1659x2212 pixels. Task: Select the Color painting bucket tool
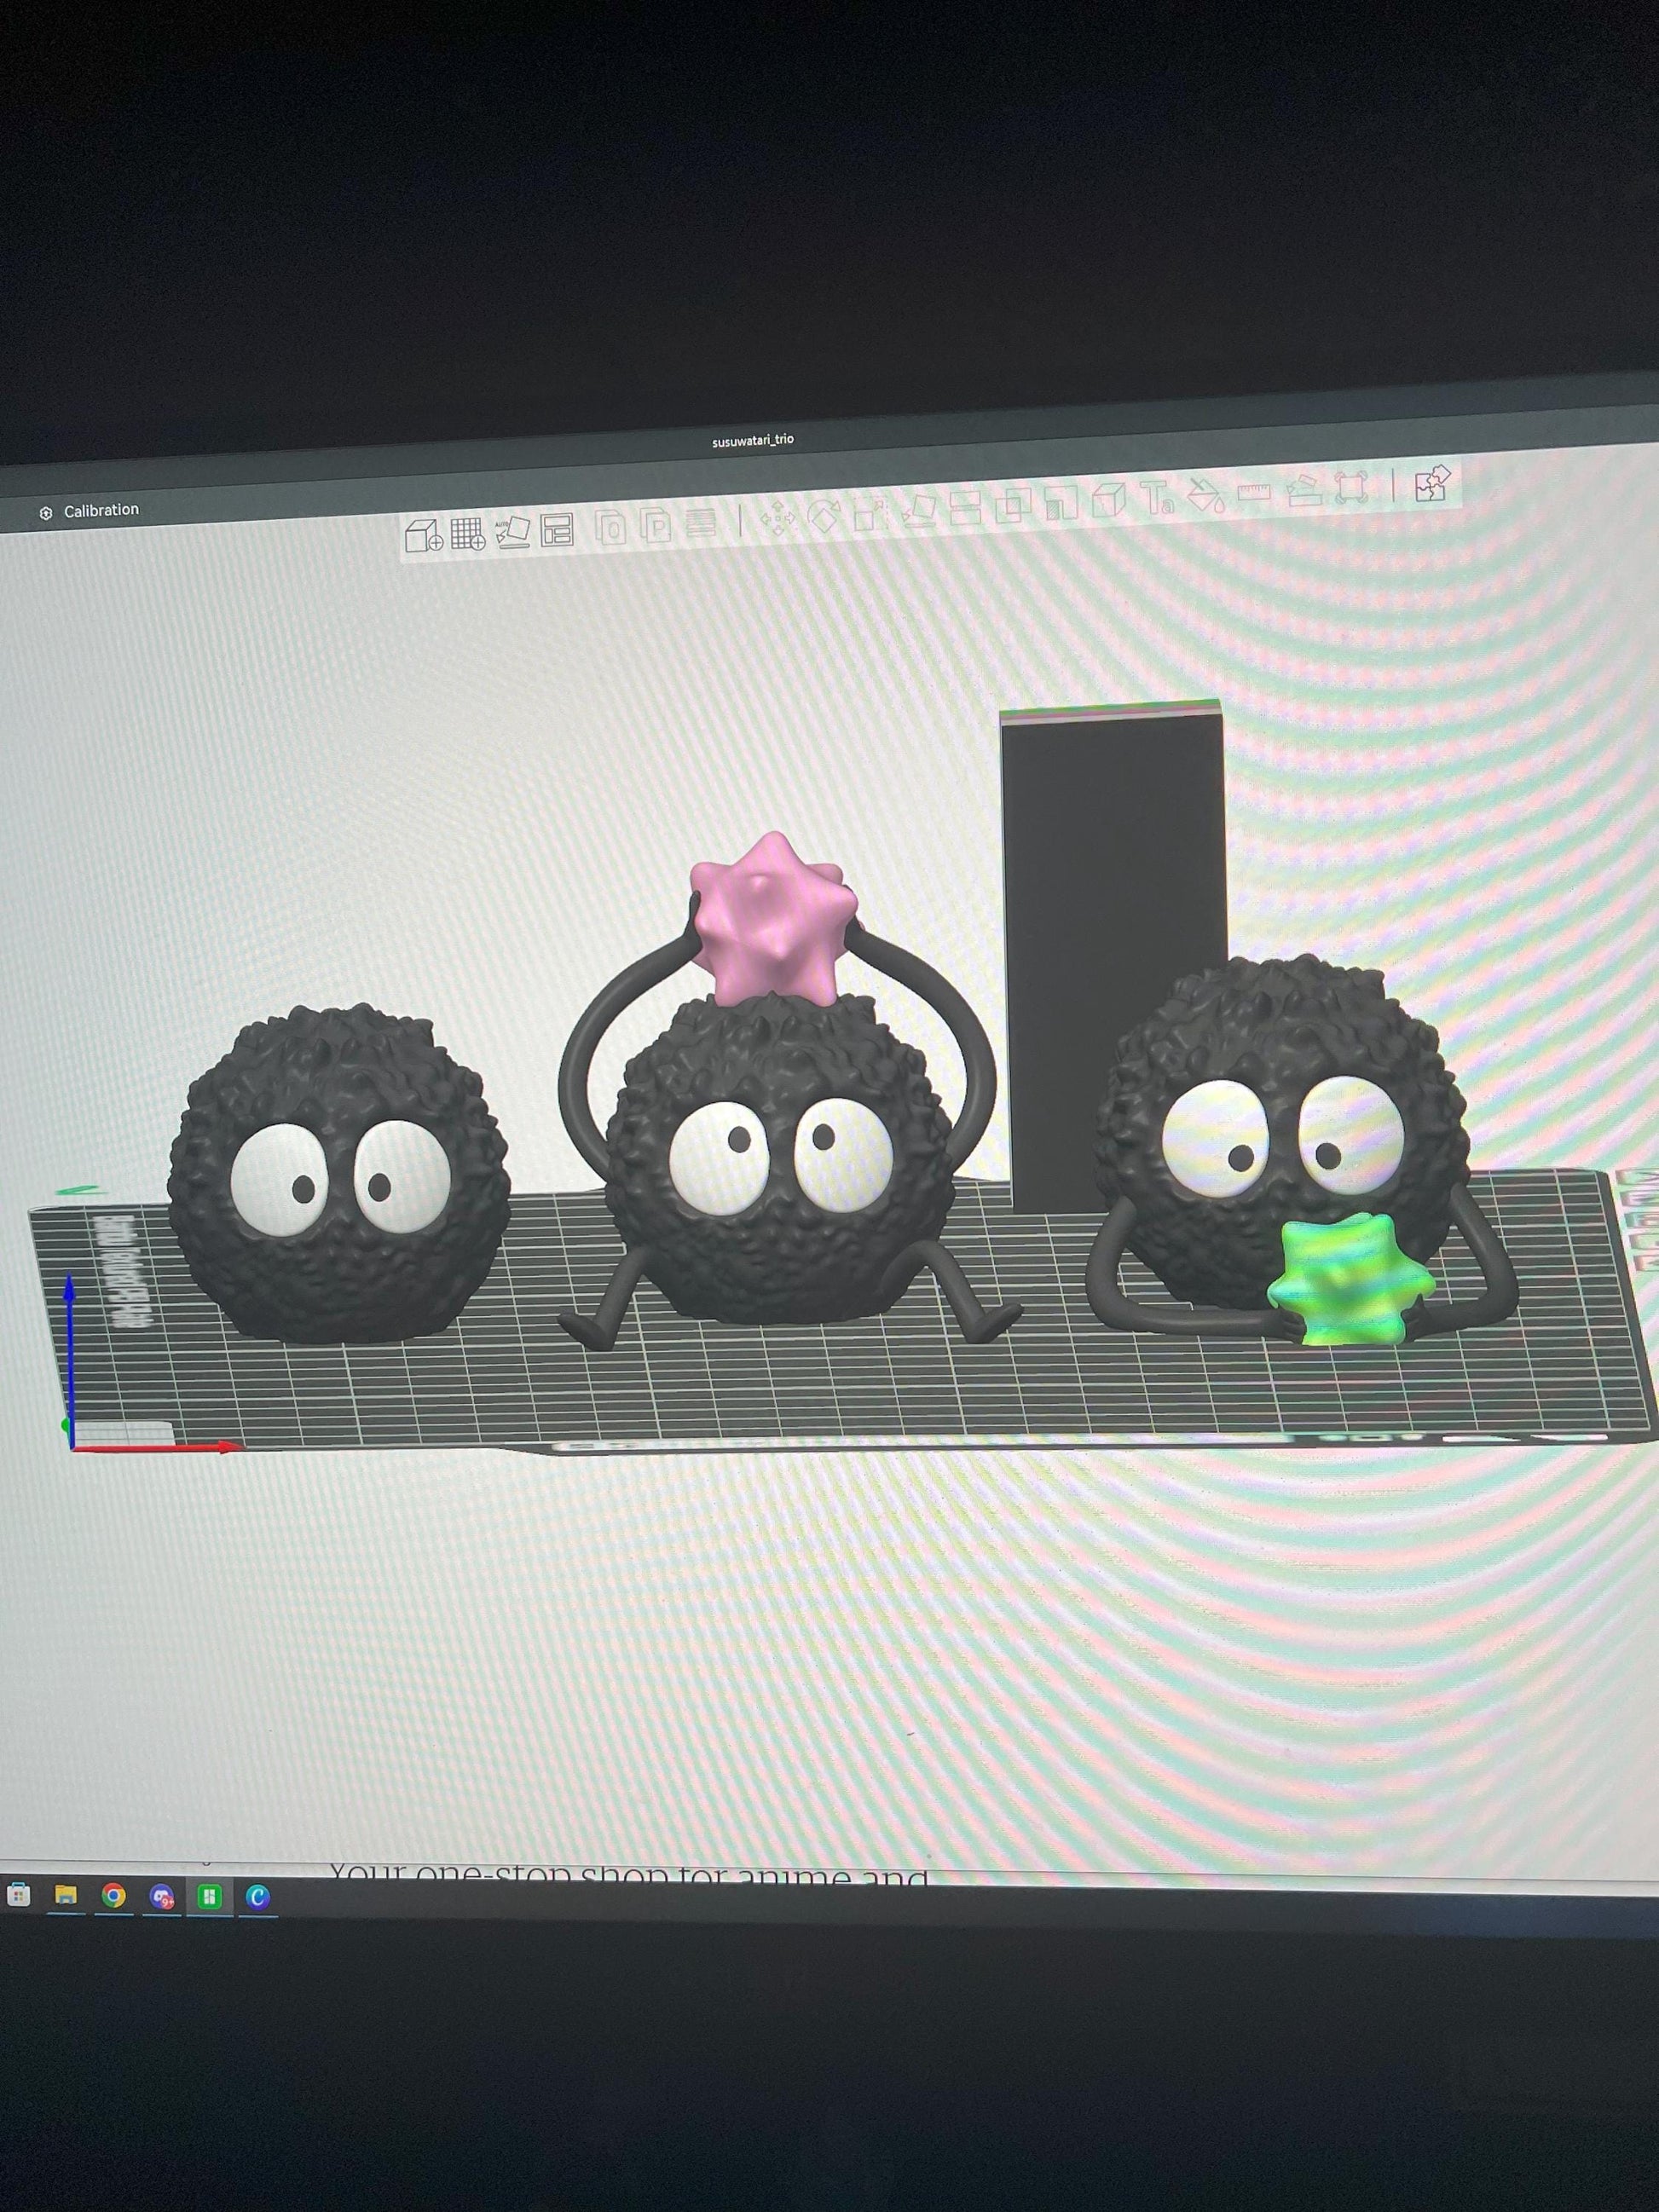coord(1206,495)
